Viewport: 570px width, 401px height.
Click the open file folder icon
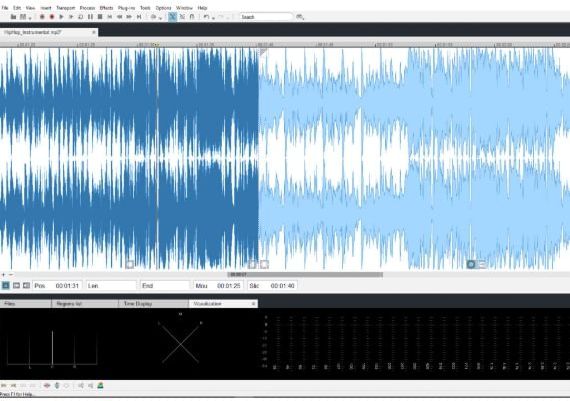tap(13, 17)
